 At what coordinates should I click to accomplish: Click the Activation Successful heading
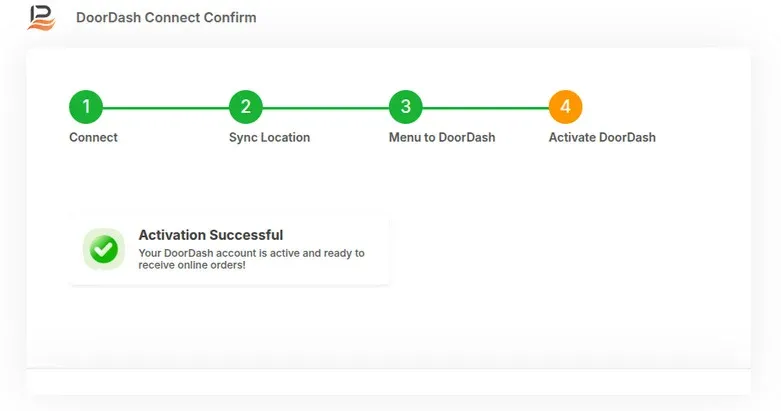(x=211, y=235)
